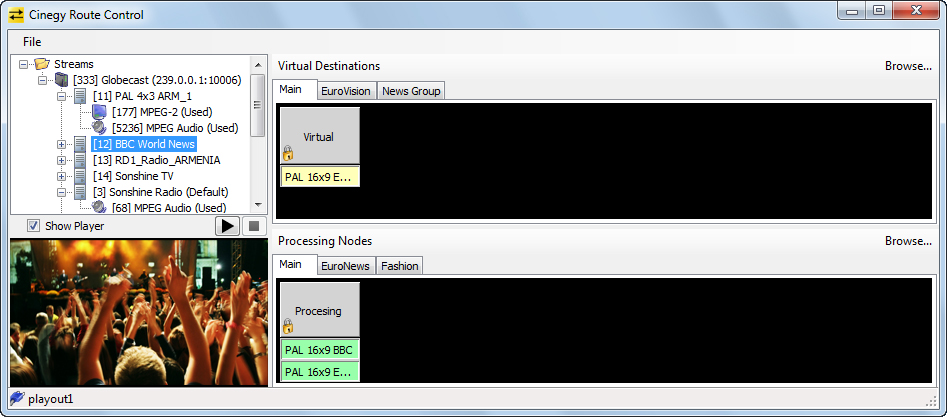The height and width of the screenshot is (417, 947).
Task: Click the playout1 status bar icon
Action: pos(17,399)
